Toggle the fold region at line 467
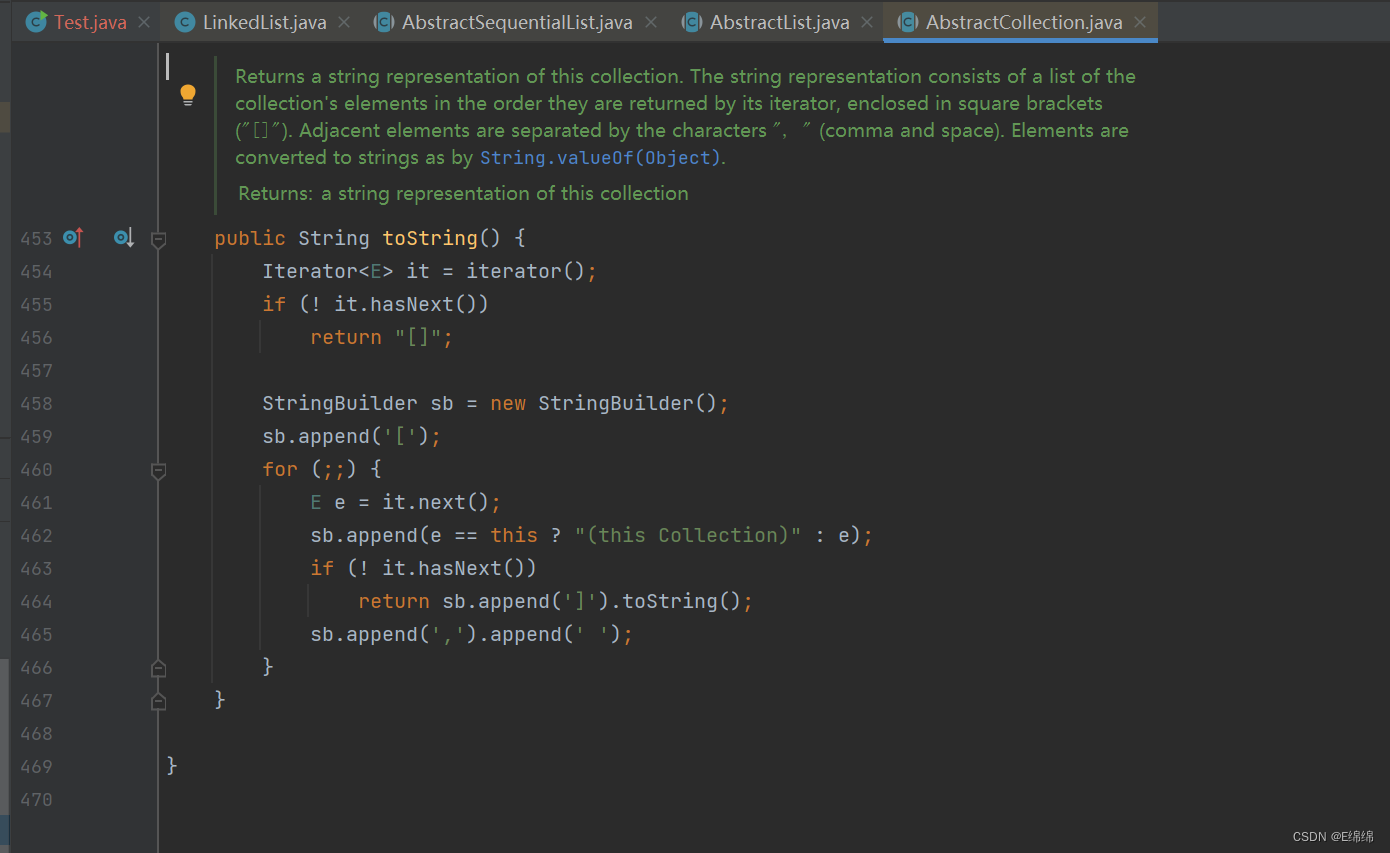Image resolution: width=1390 pixels, height=853 pixels. [x=158, y=700]
